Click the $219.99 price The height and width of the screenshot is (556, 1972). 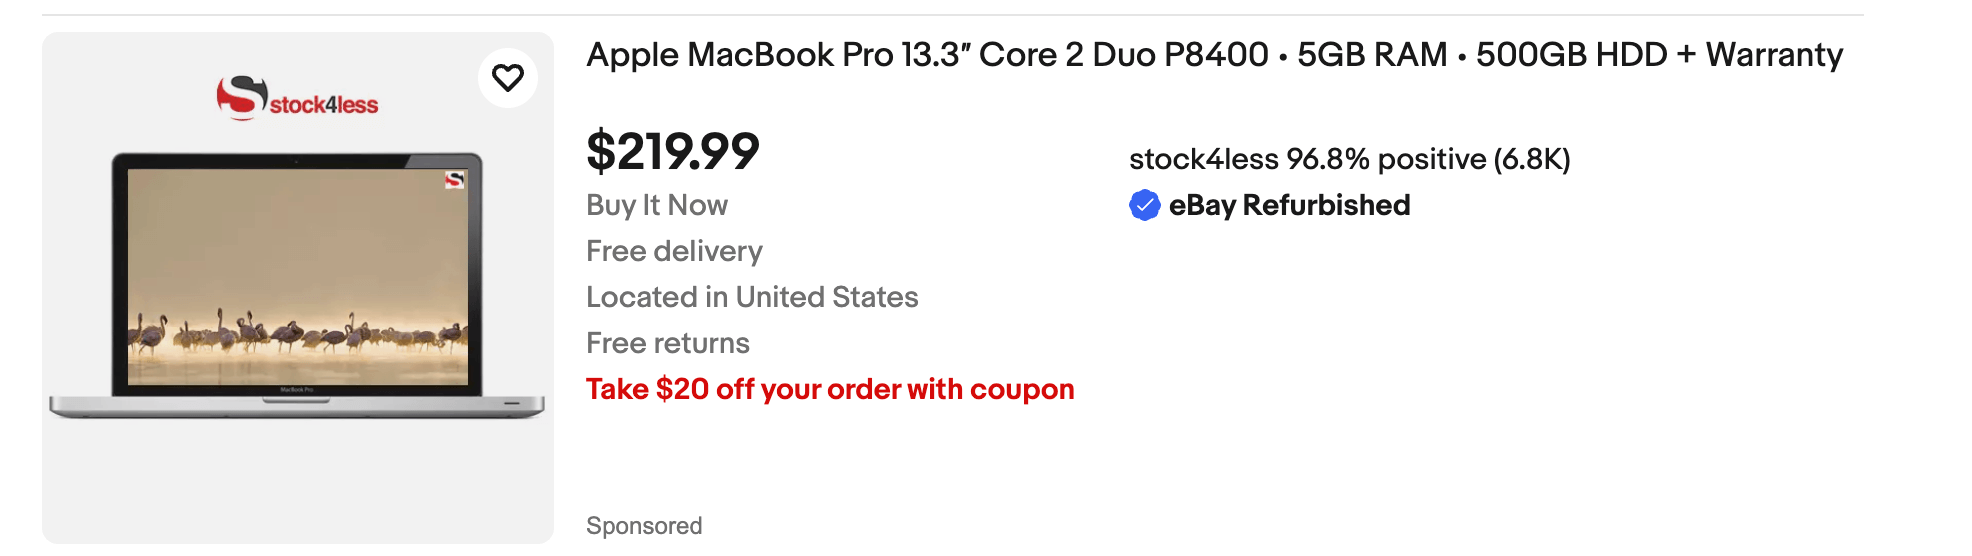[x=672, y=152]
